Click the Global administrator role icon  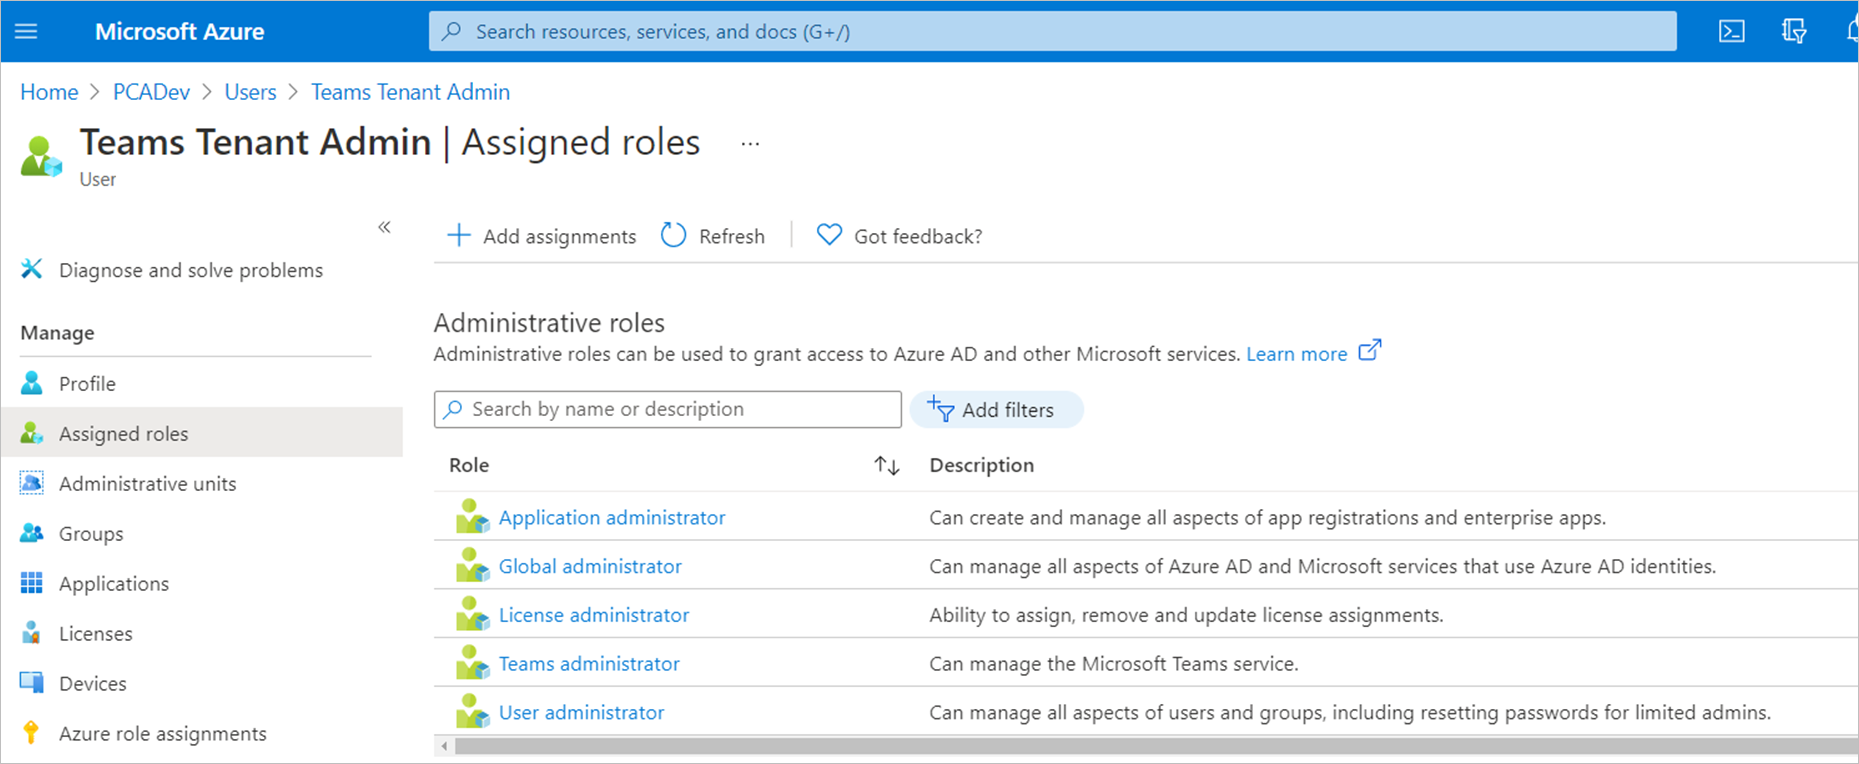[x=472, y=566]
